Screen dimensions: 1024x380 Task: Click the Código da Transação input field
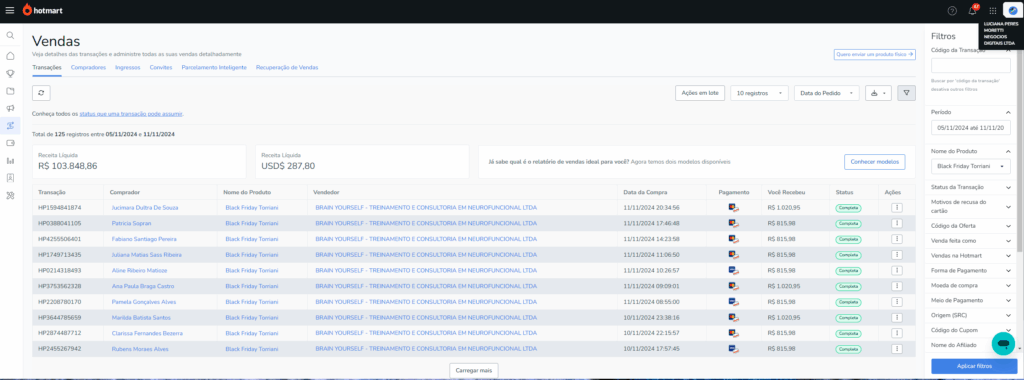coord(970,65)
